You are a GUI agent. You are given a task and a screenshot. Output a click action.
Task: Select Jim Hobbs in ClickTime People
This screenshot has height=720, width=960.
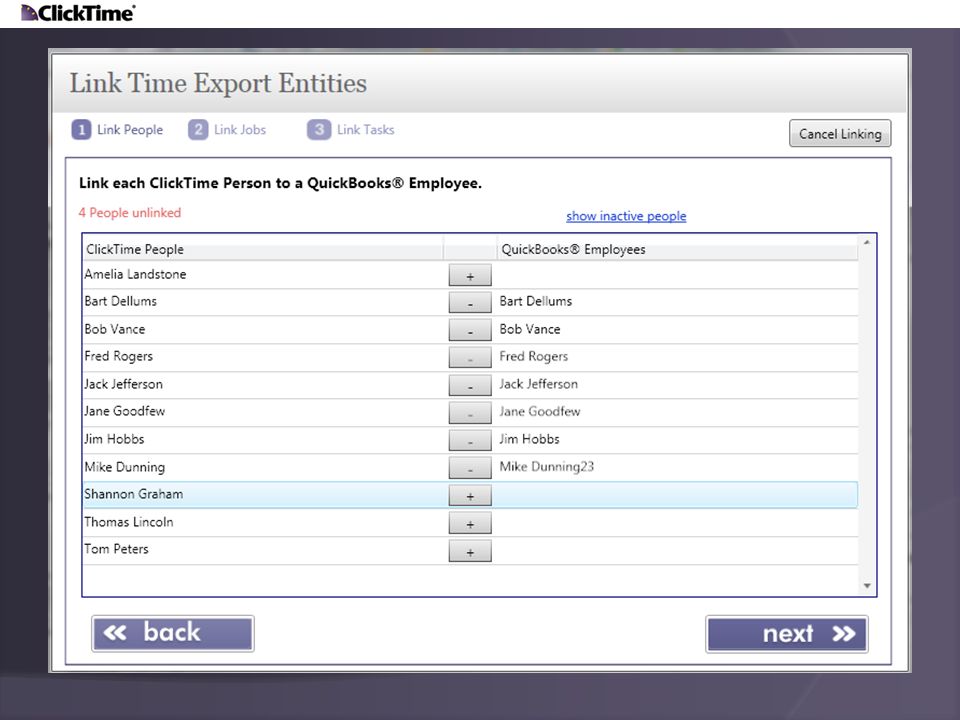tap(114, 439)
